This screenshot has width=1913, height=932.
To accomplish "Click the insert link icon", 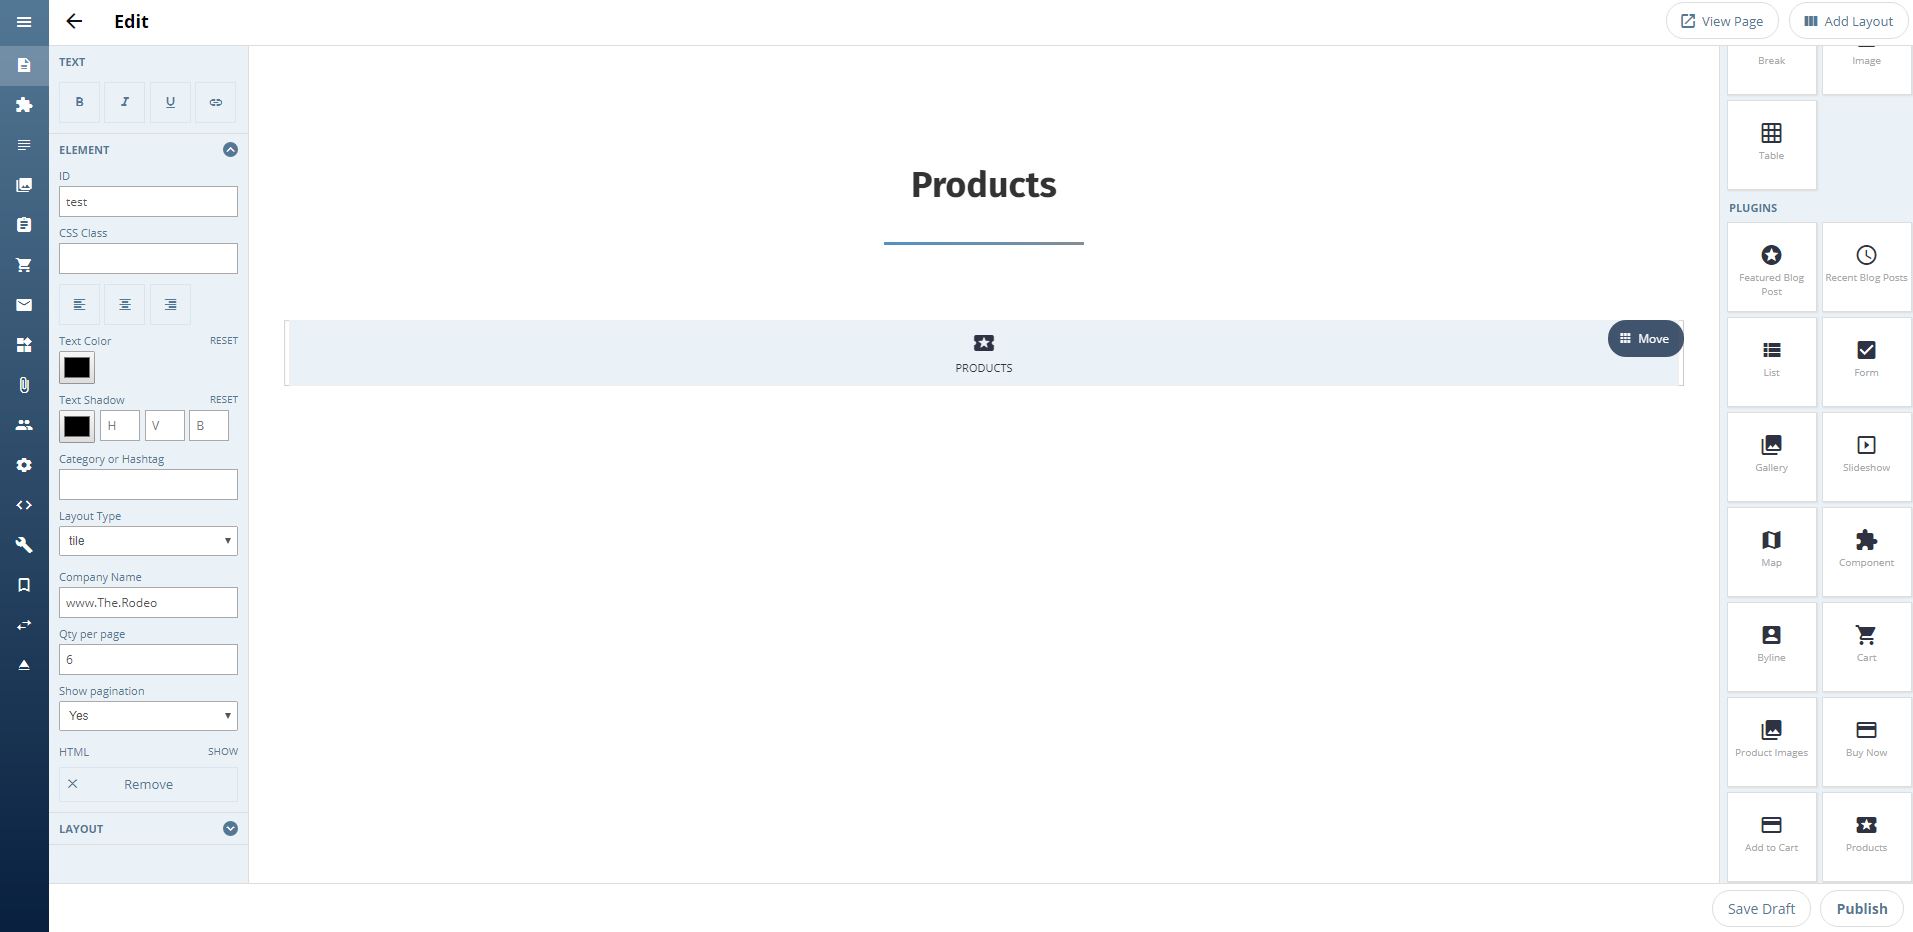I will tap(215, 102).
